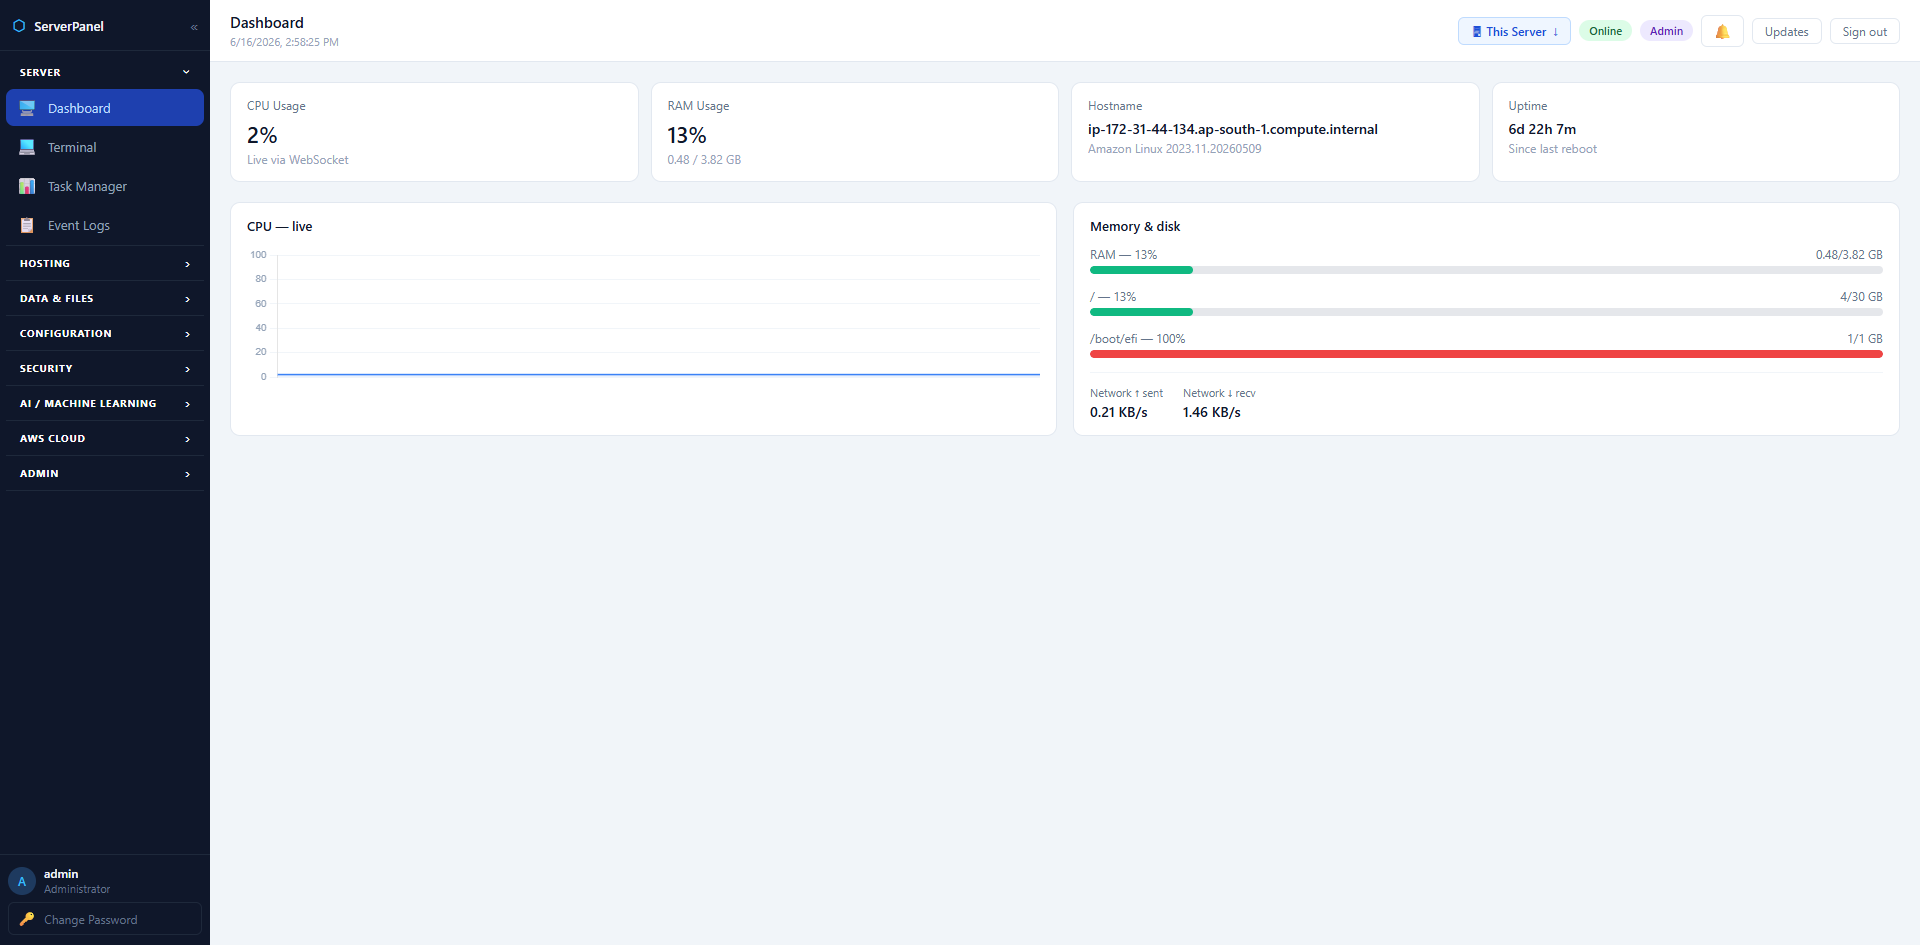
Task: Click the Memory & disk heading
Action: click(1135, 227)
